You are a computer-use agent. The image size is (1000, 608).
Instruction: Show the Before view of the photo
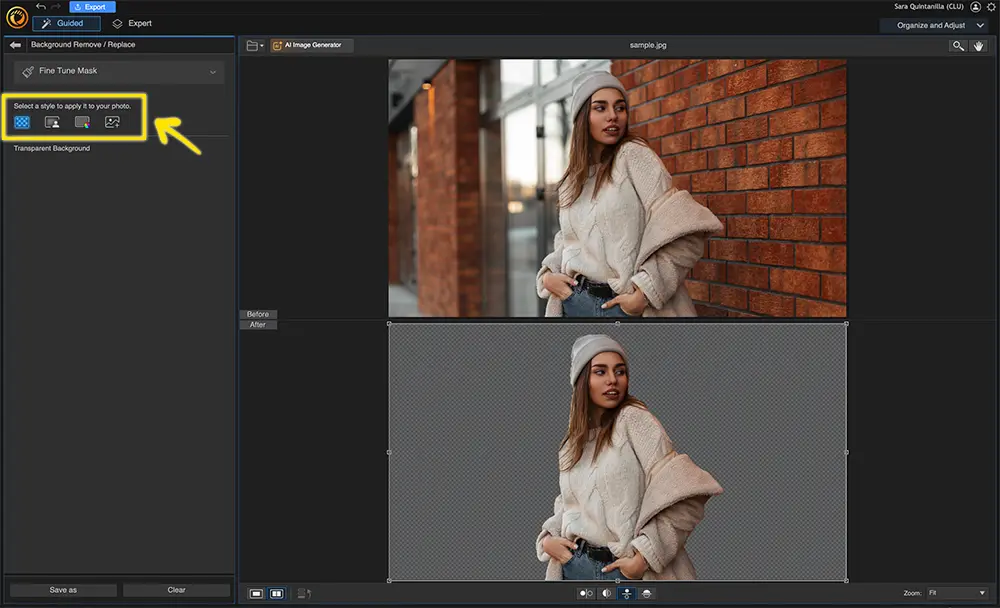(257, 313)
